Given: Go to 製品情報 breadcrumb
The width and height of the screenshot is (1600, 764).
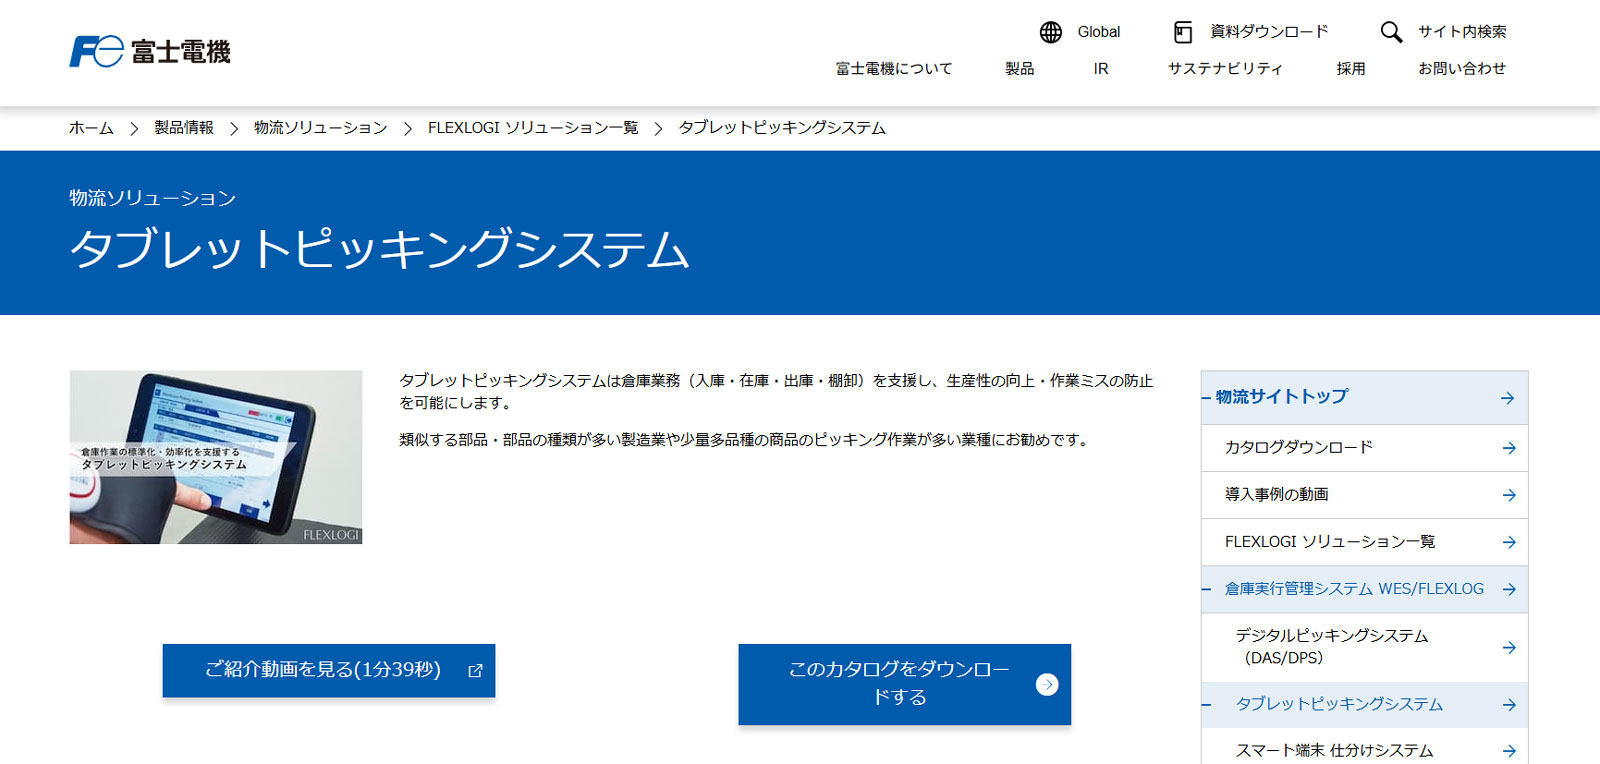Looking at the screenshot, I should pyautogui.click(x=184, y=128).
